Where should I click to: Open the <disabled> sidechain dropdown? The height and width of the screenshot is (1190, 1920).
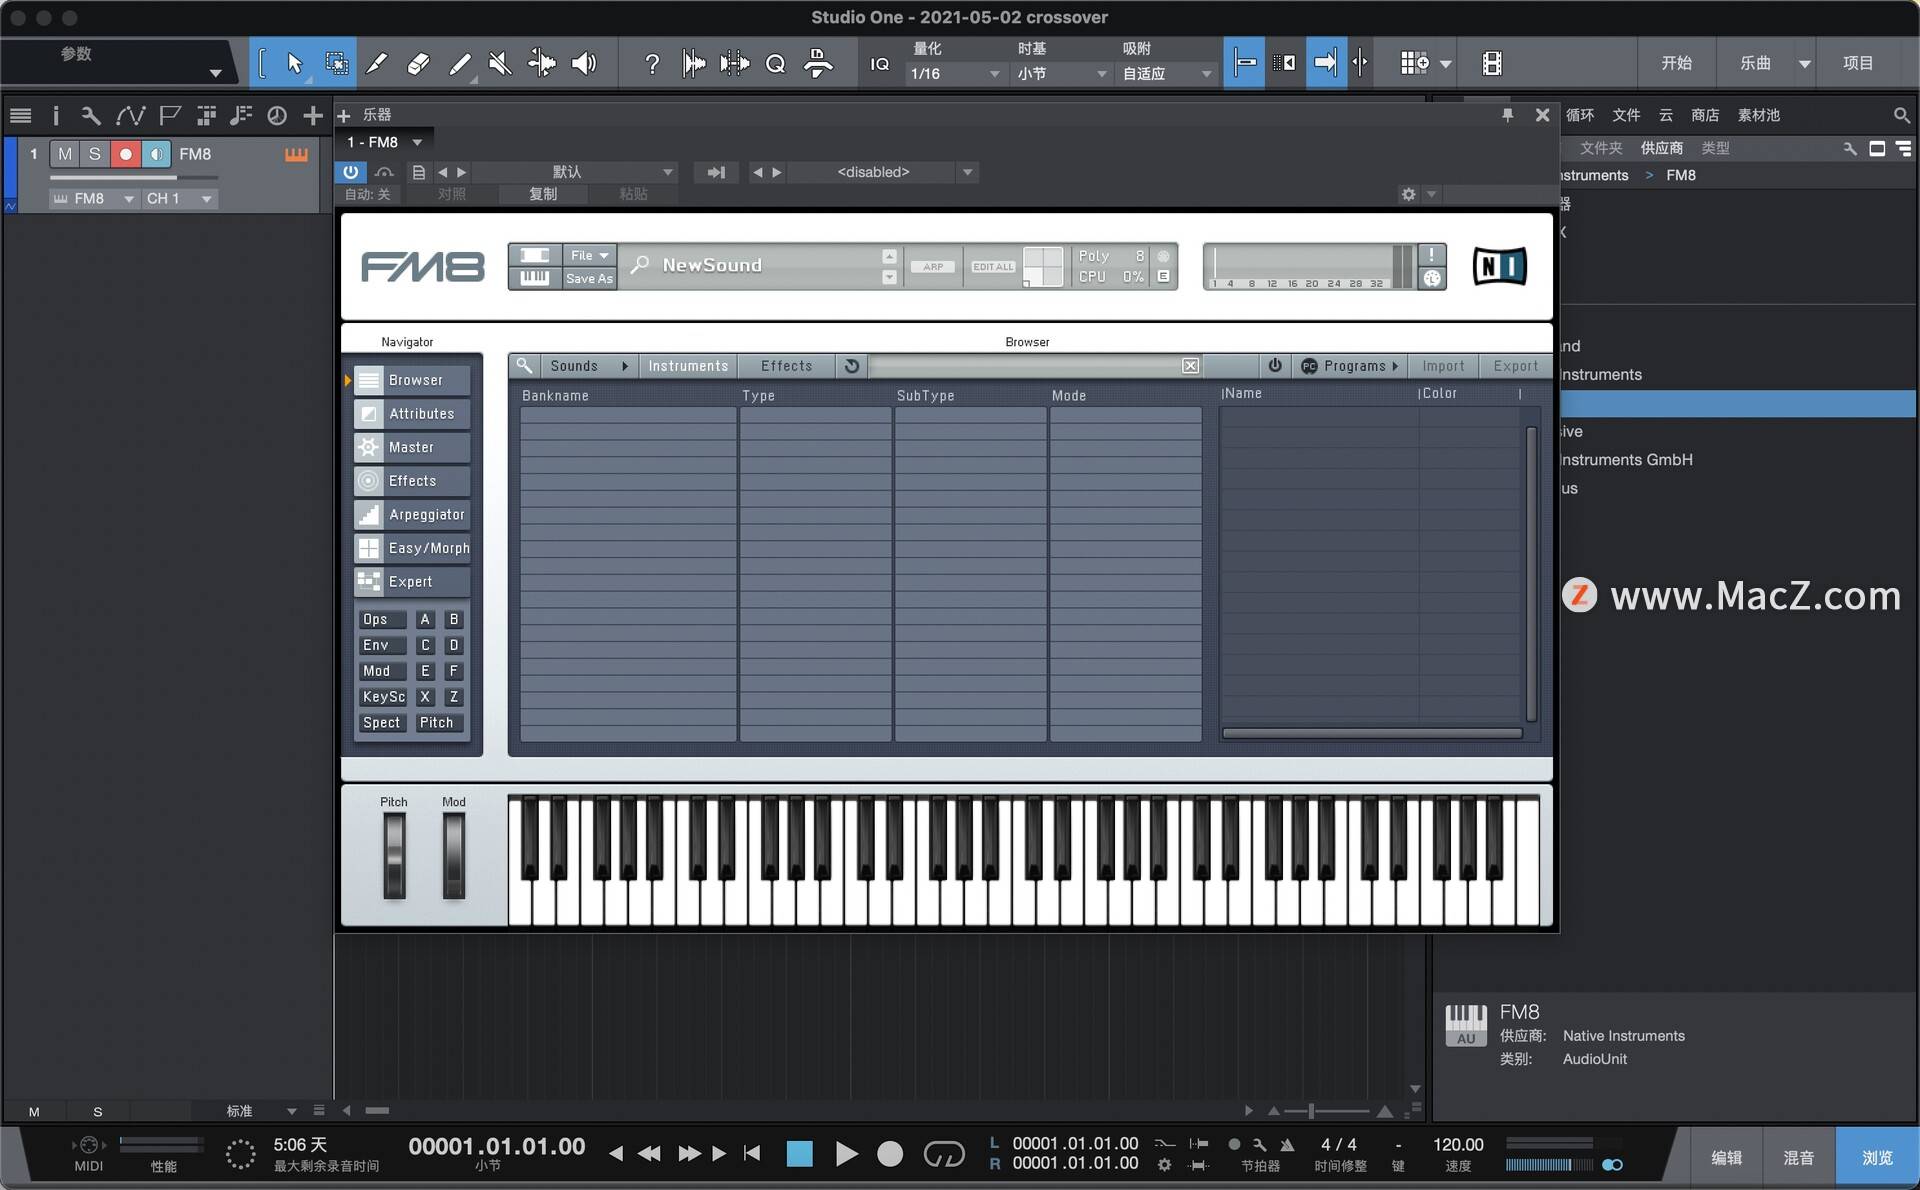(x=884, y=172)
